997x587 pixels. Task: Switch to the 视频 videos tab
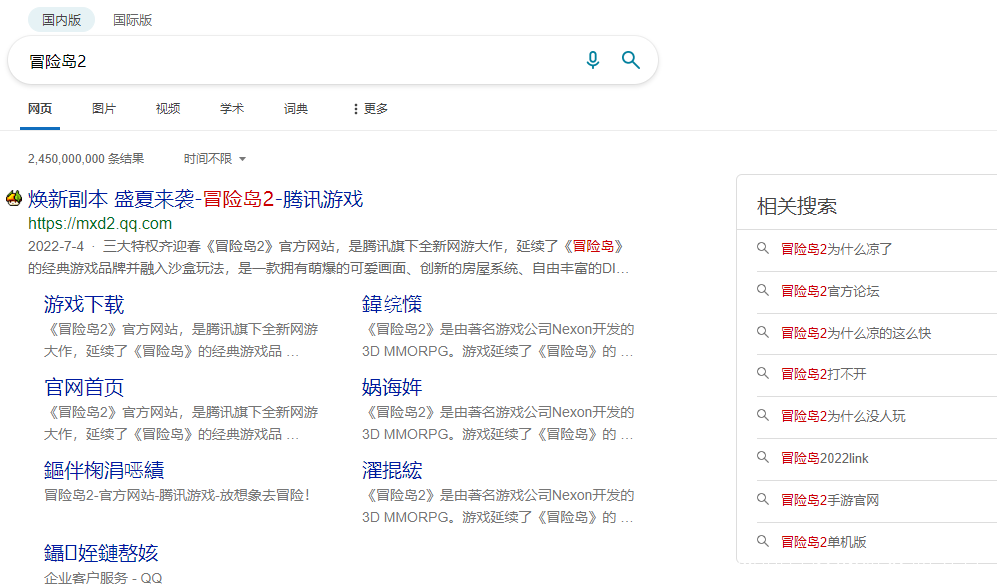coord(168,109)
